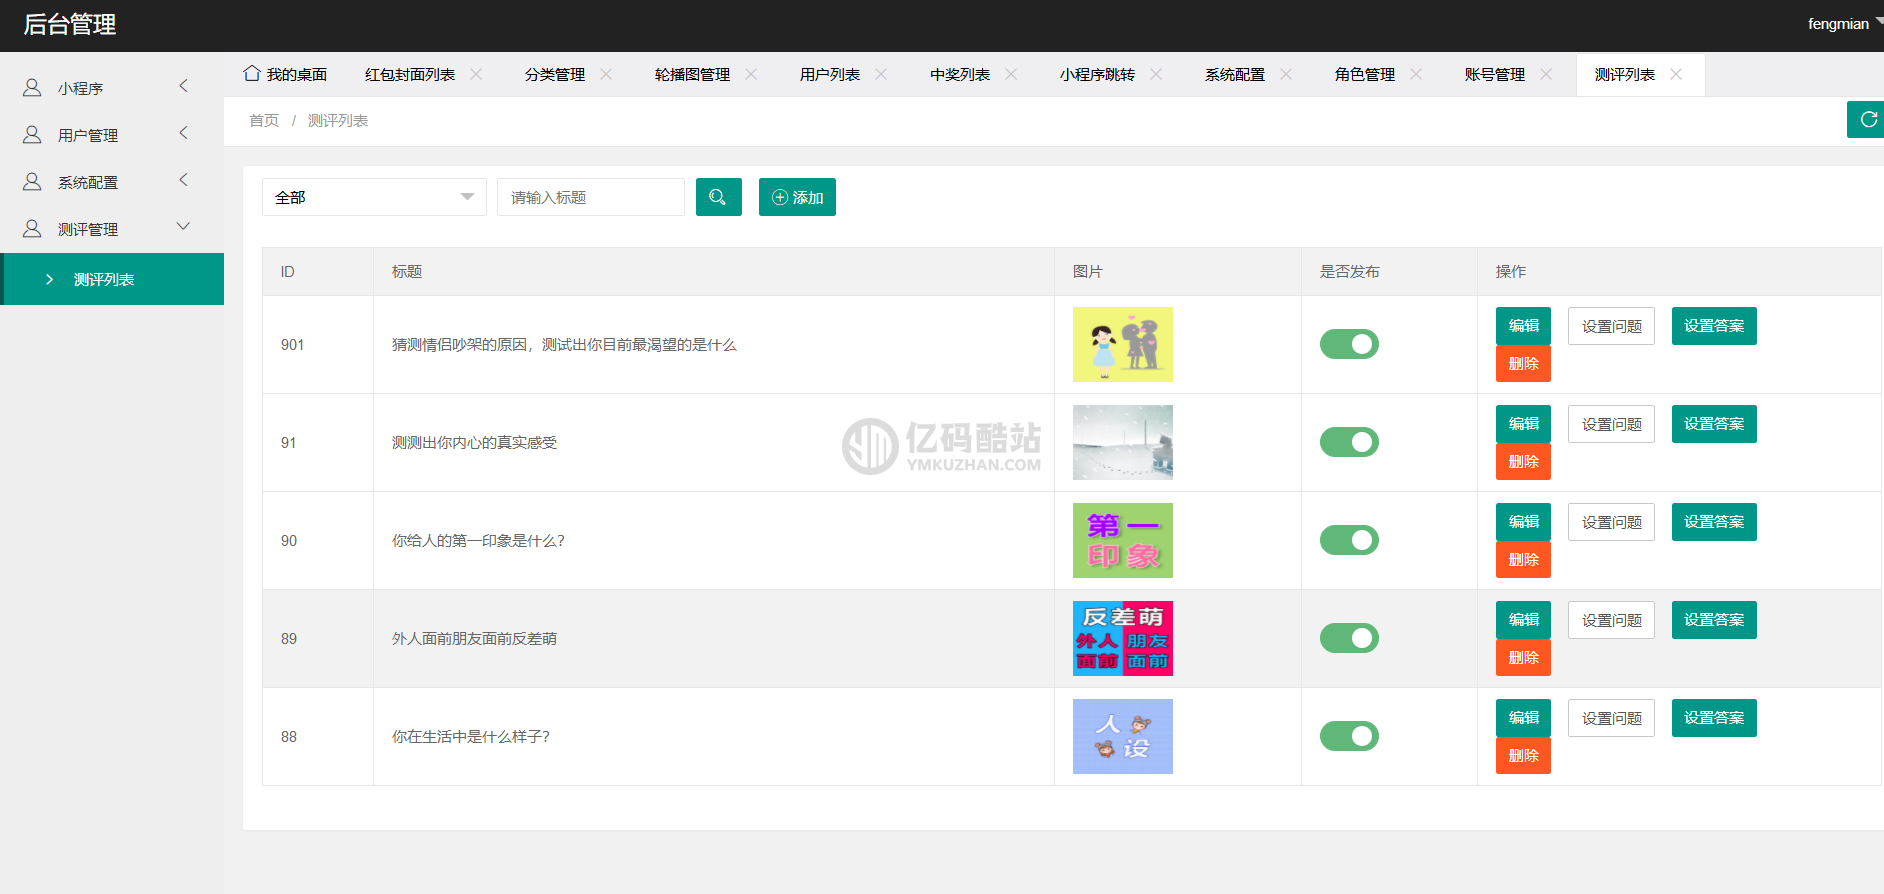Click 添加 button to add evaluation
The image size is (1884, 894).
point(797,197)
